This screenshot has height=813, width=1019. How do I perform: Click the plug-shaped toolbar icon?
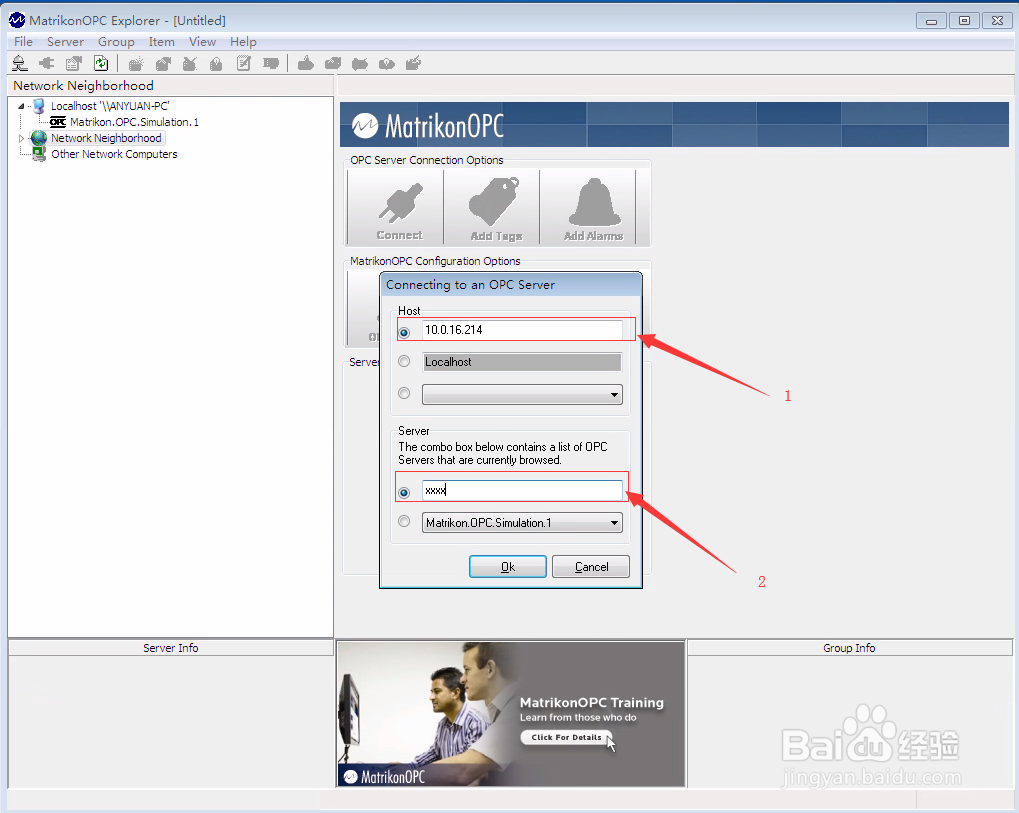[x=47, y=63]
